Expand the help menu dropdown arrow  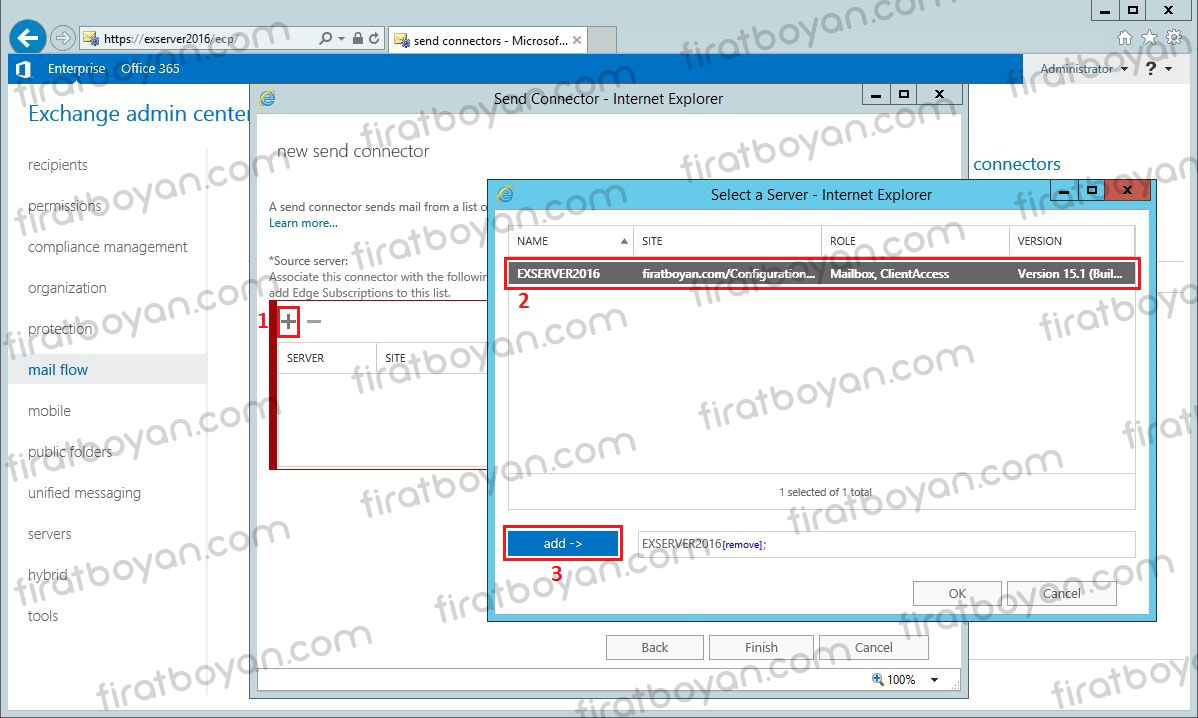[x=1169, y=69]
